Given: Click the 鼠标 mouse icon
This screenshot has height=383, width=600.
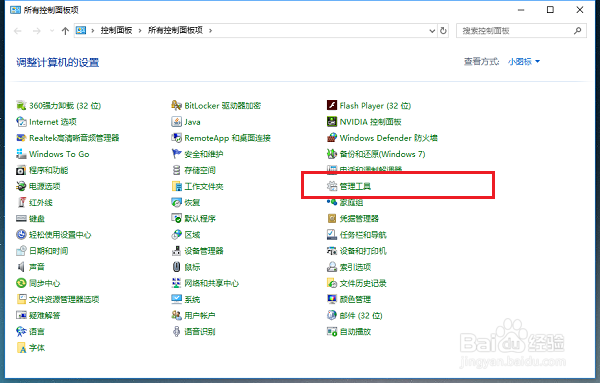Looking at the screenshot, I should click(x=176, y=267).
